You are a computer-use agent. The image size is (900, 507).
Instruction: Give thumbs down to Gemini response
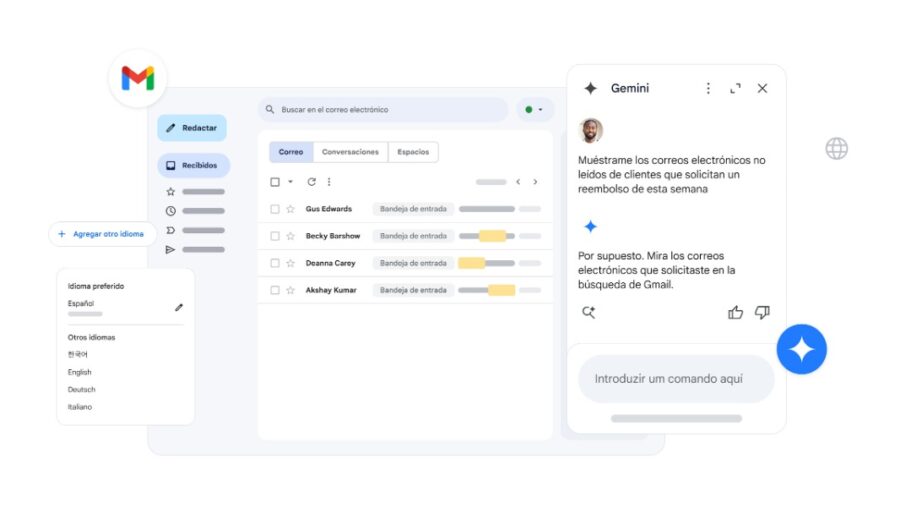762,312
